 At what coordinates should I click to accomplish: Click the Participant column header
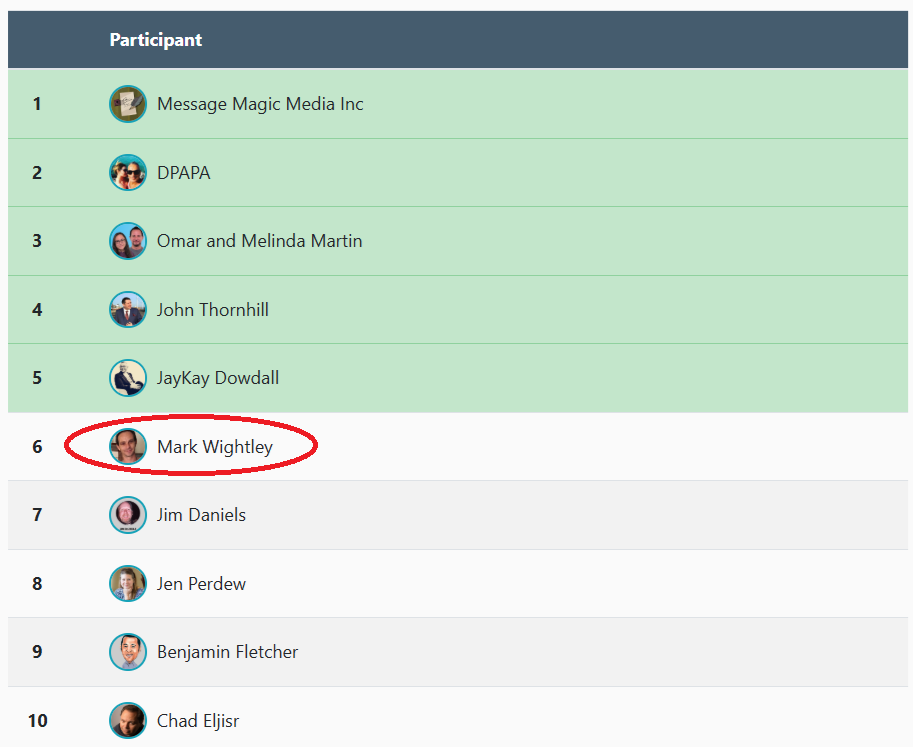click(x=156, y=40)
